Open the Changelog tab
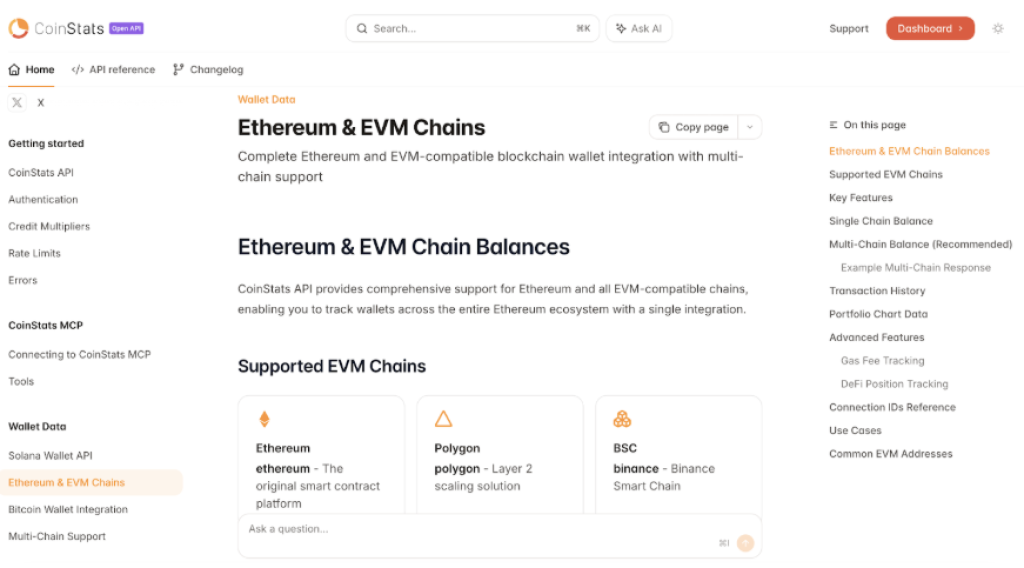The width and height of the screenshot is (1024, 568). point(208,70)
